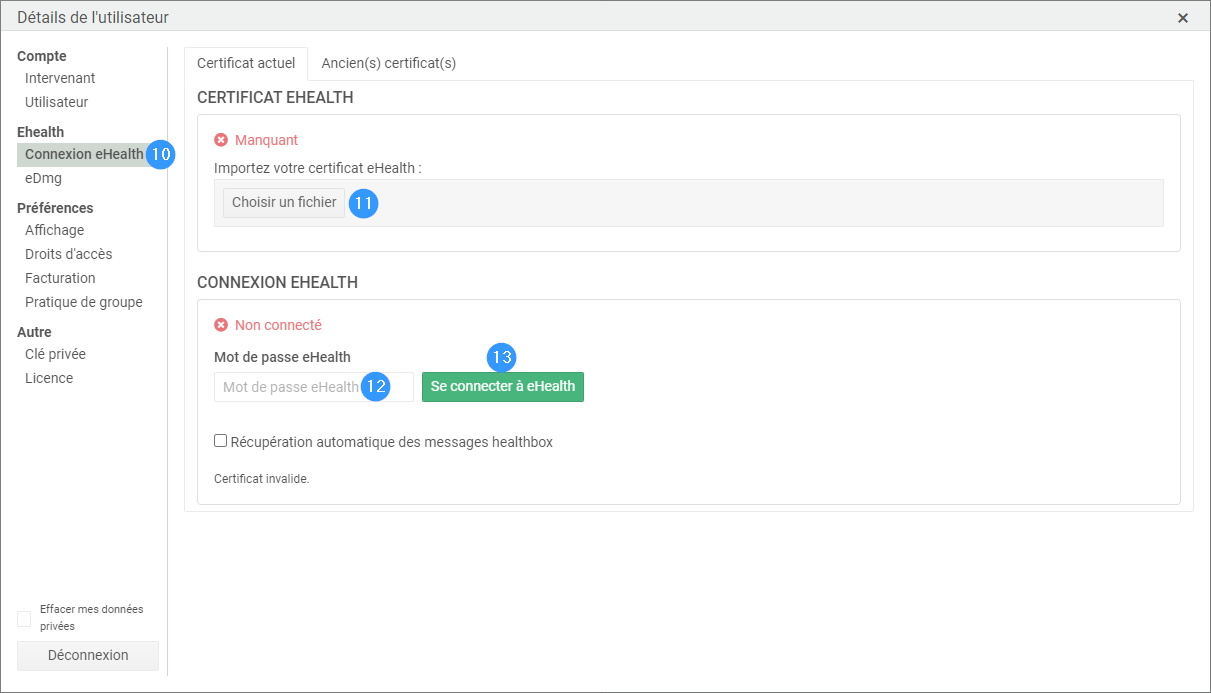
Task: Open the Ancien(s) certificat(s) tab
Action: pos(389,63)
